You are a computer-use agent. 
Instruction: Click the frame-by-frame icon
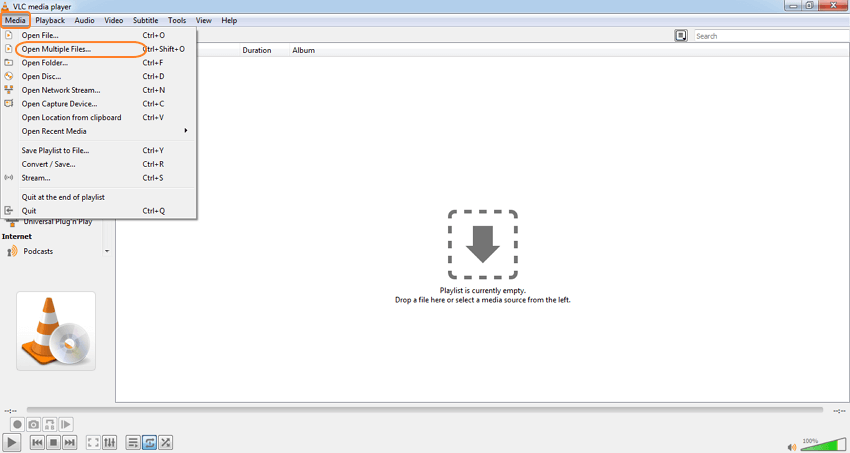coord(66,425)
